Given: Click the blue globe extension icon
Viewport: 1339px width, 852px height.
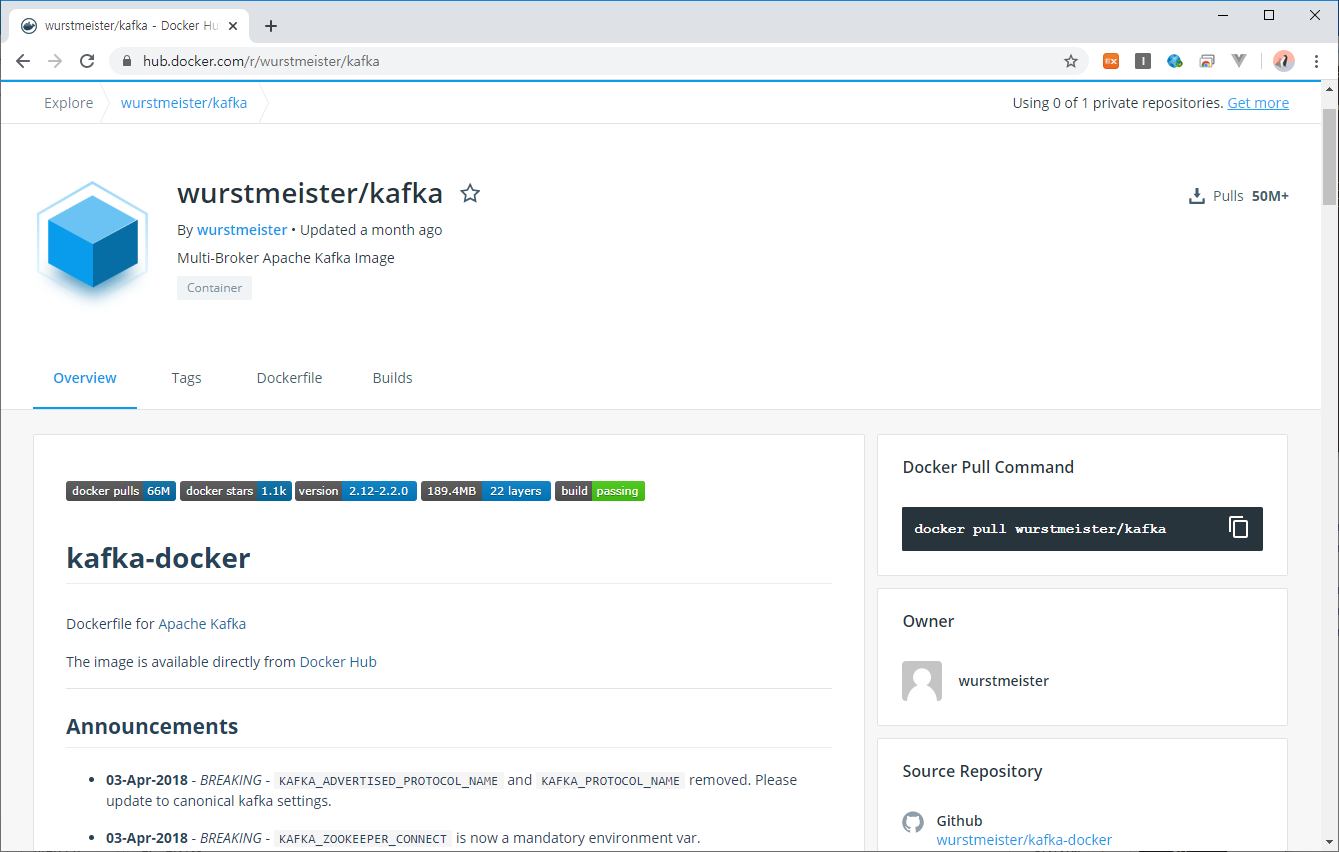Looking at the screenshot, I should pos(1175,61).
